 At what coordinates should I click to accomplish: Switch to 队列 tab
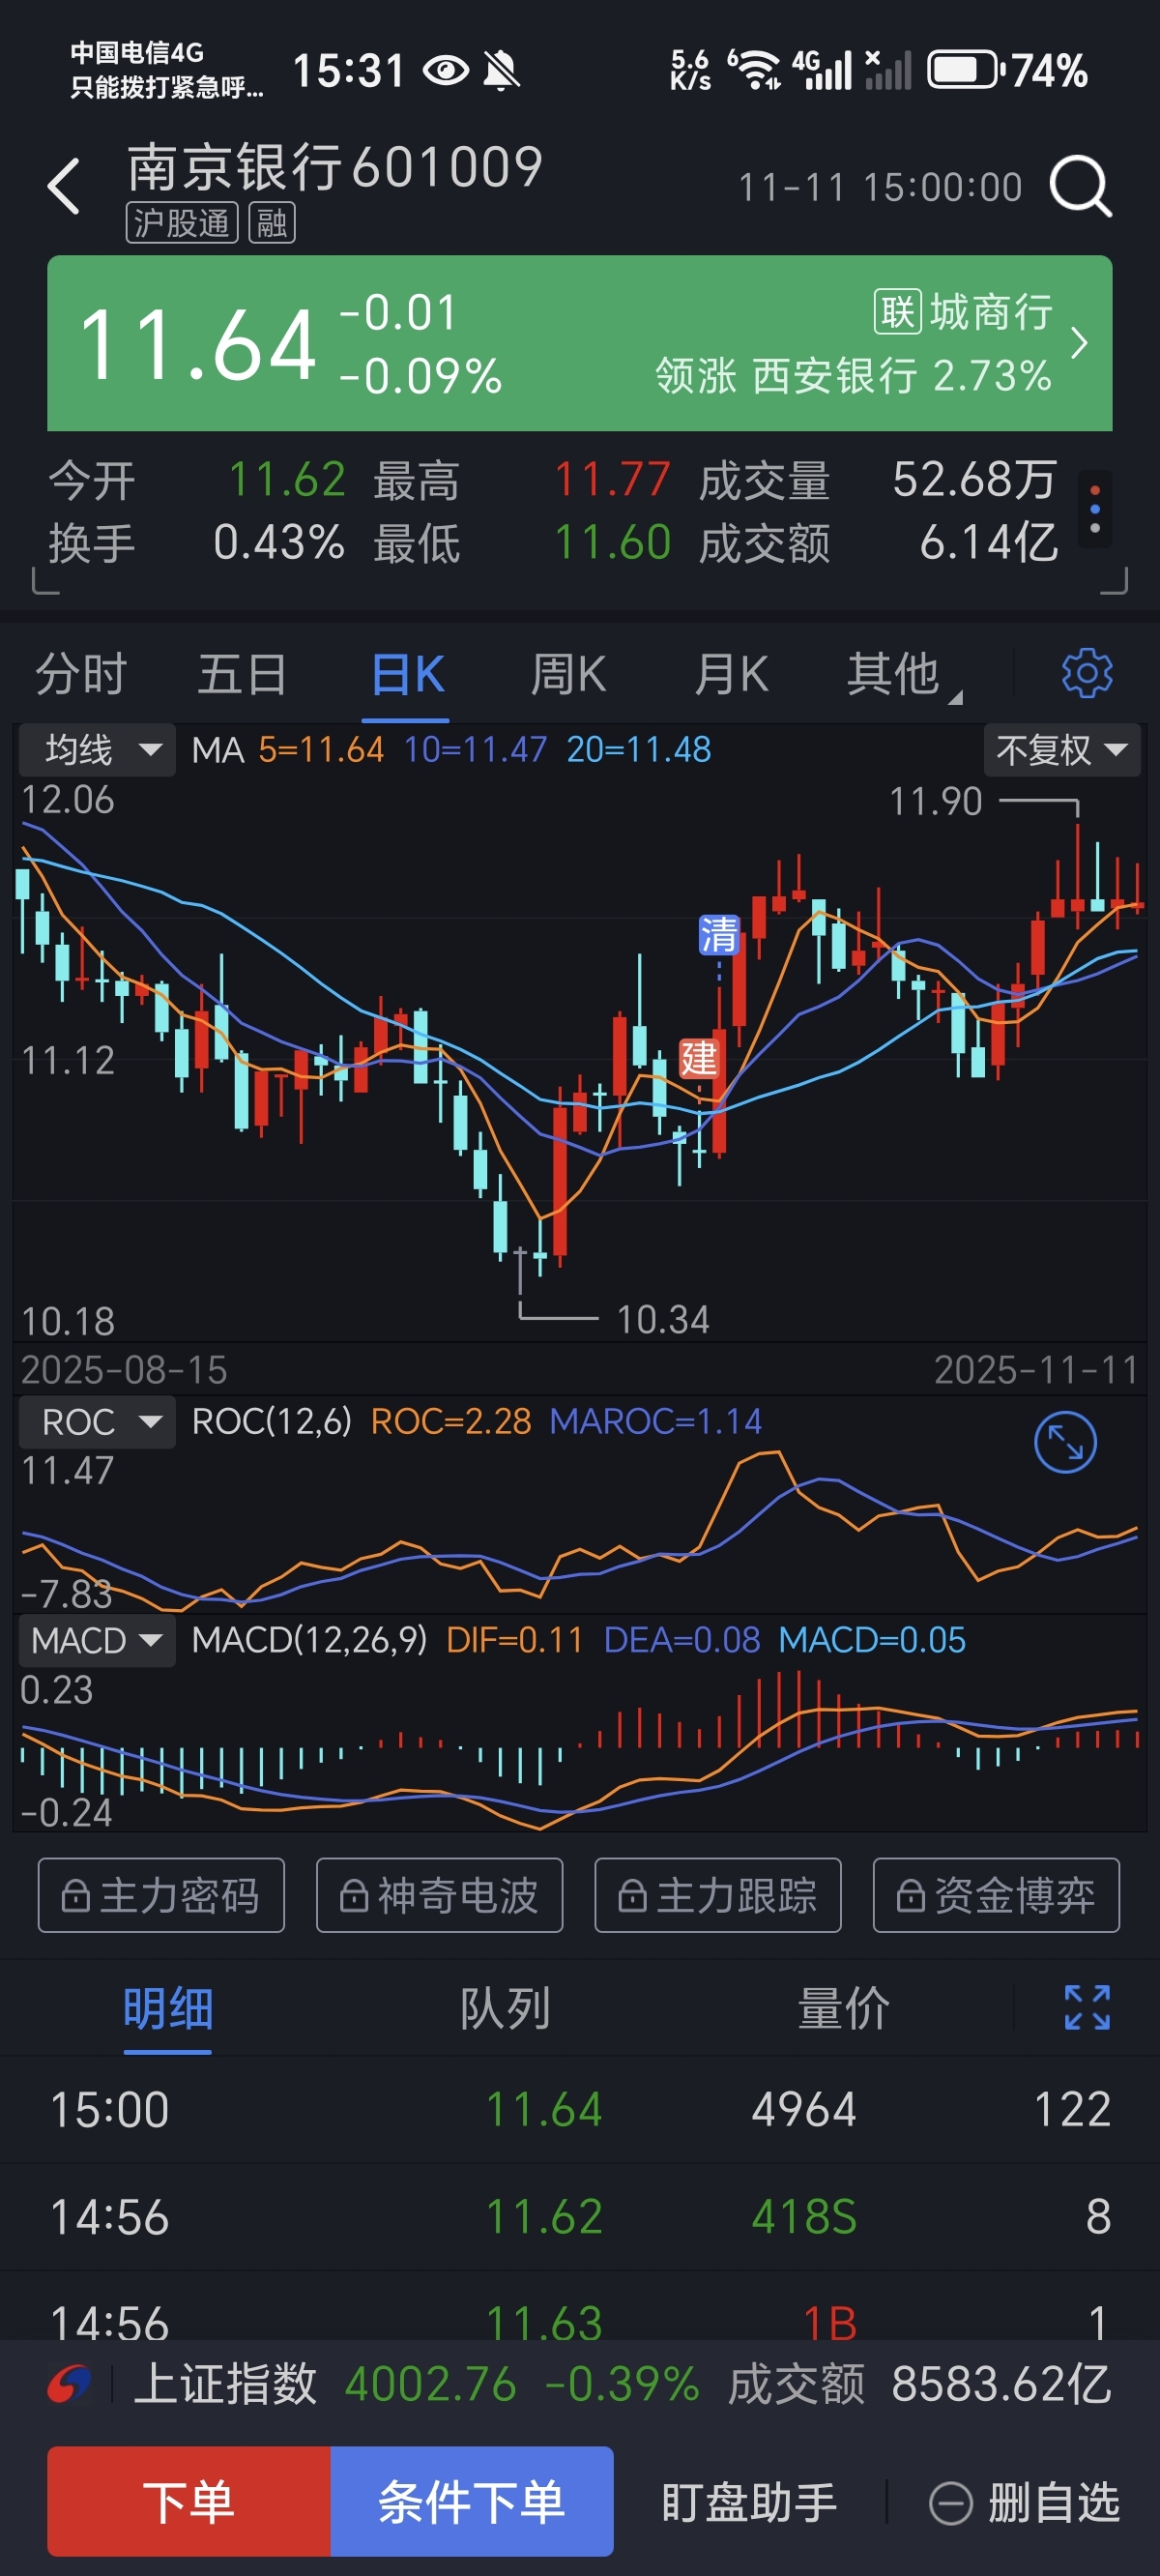(505, 2009)
